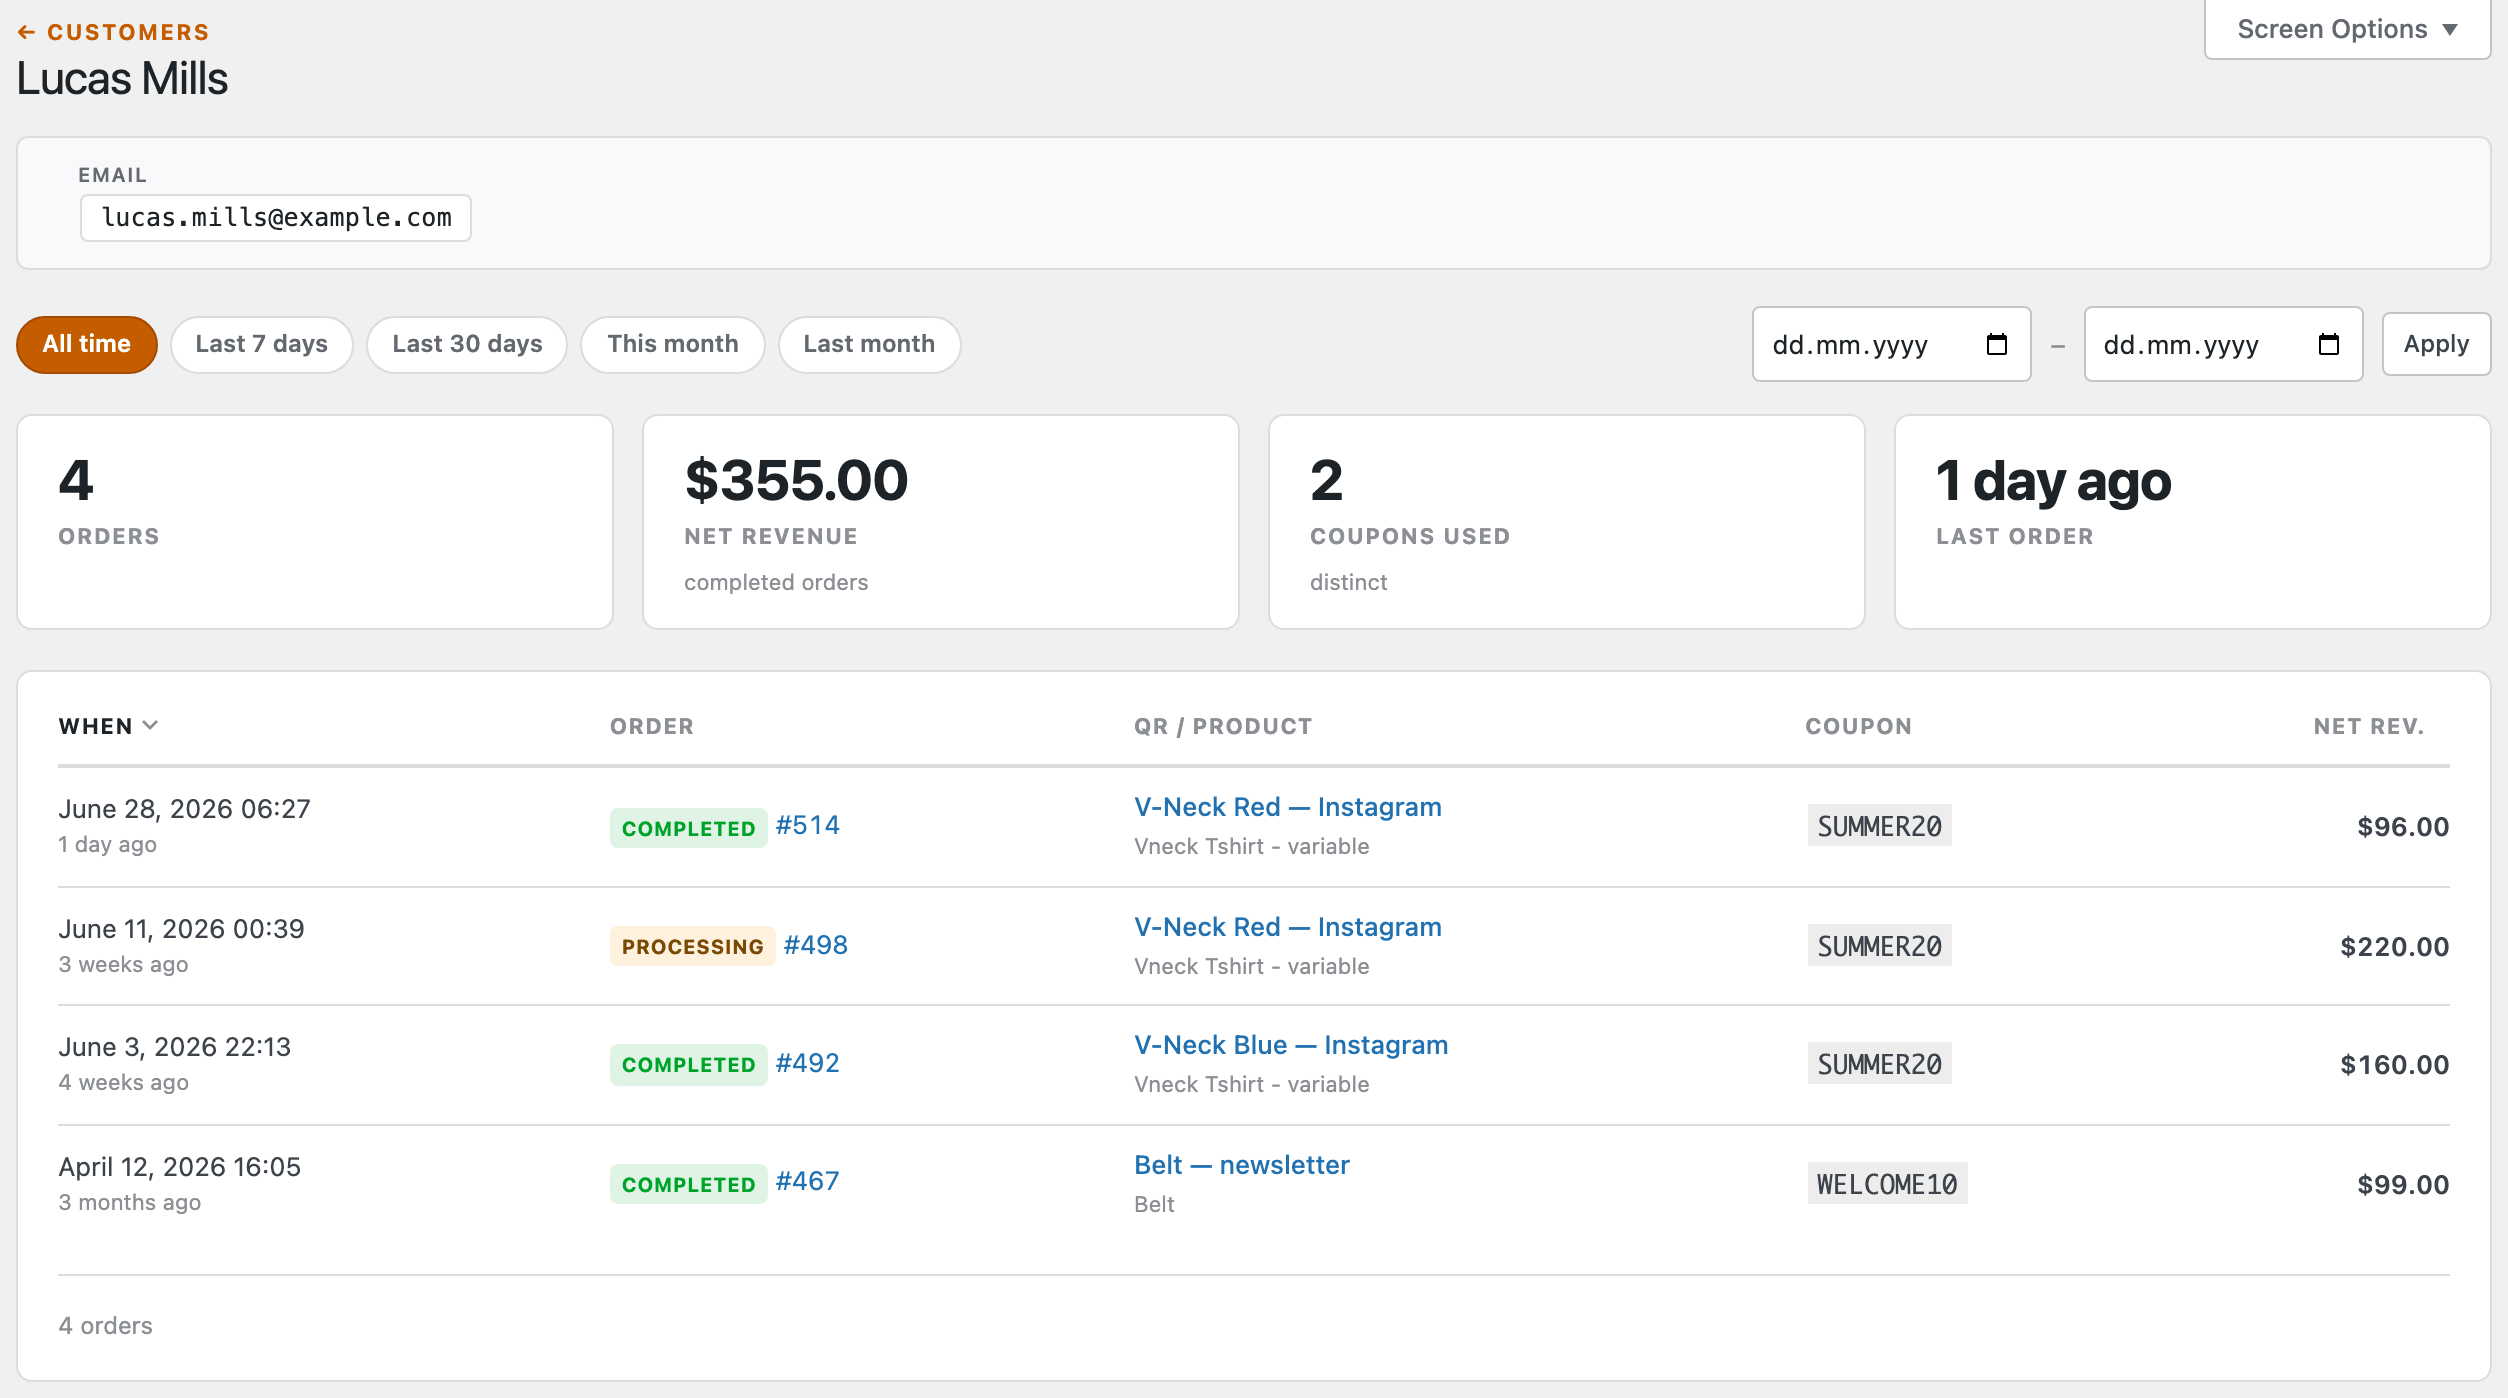Image resolution: width=2508 pixels, height=1398 pixels.
Task: Select the Last 7 days filter
Action: [261, 344]
